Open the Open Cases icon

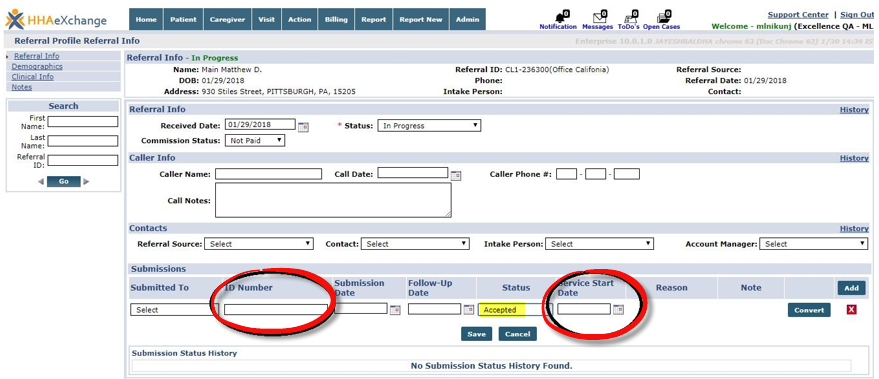[664, 16]
